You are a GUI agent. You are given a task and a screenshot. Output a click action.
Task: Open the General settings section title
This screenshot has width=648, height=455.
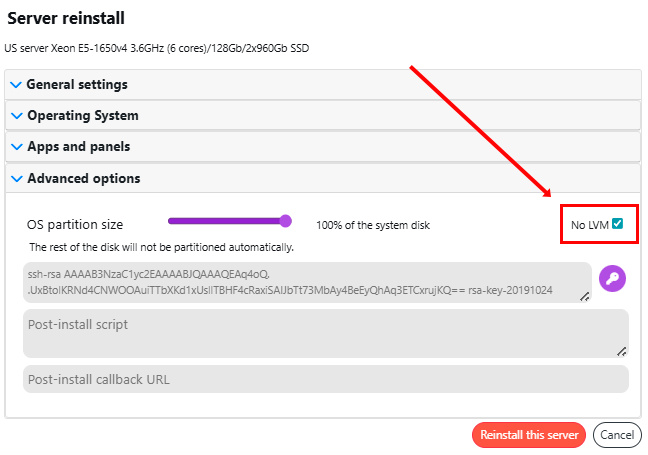pos(77,85)
